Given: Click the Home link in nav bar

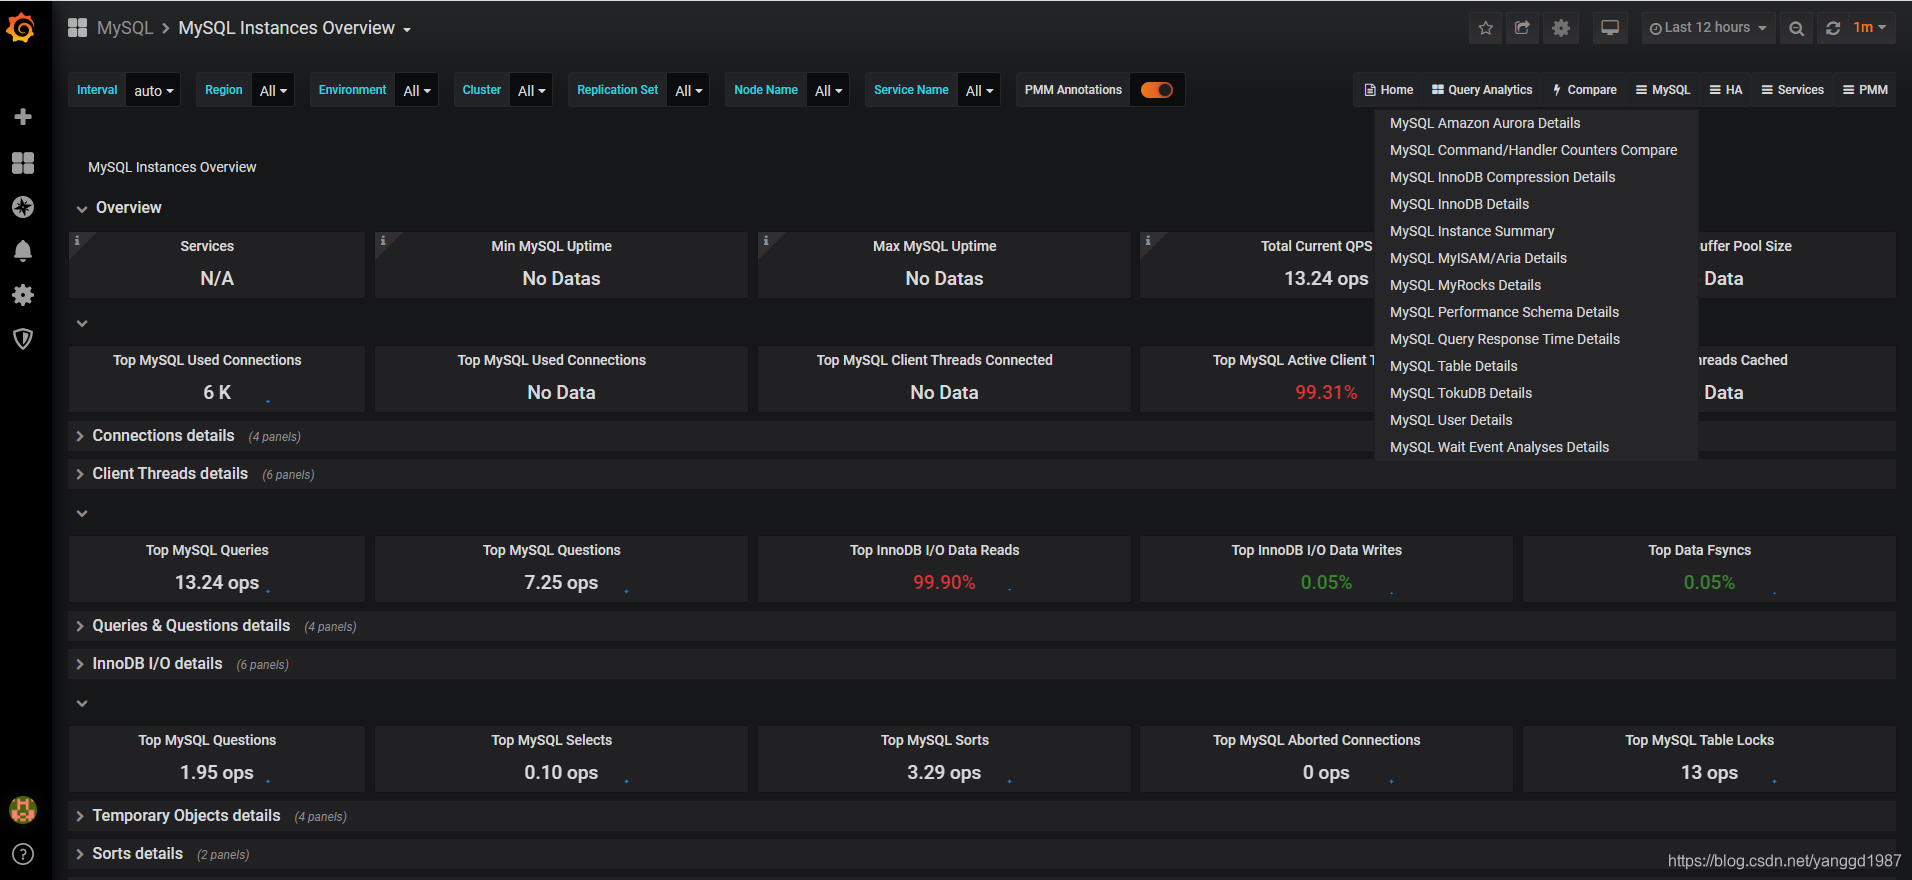Looking at the screenshot, I should (1389, 90).
